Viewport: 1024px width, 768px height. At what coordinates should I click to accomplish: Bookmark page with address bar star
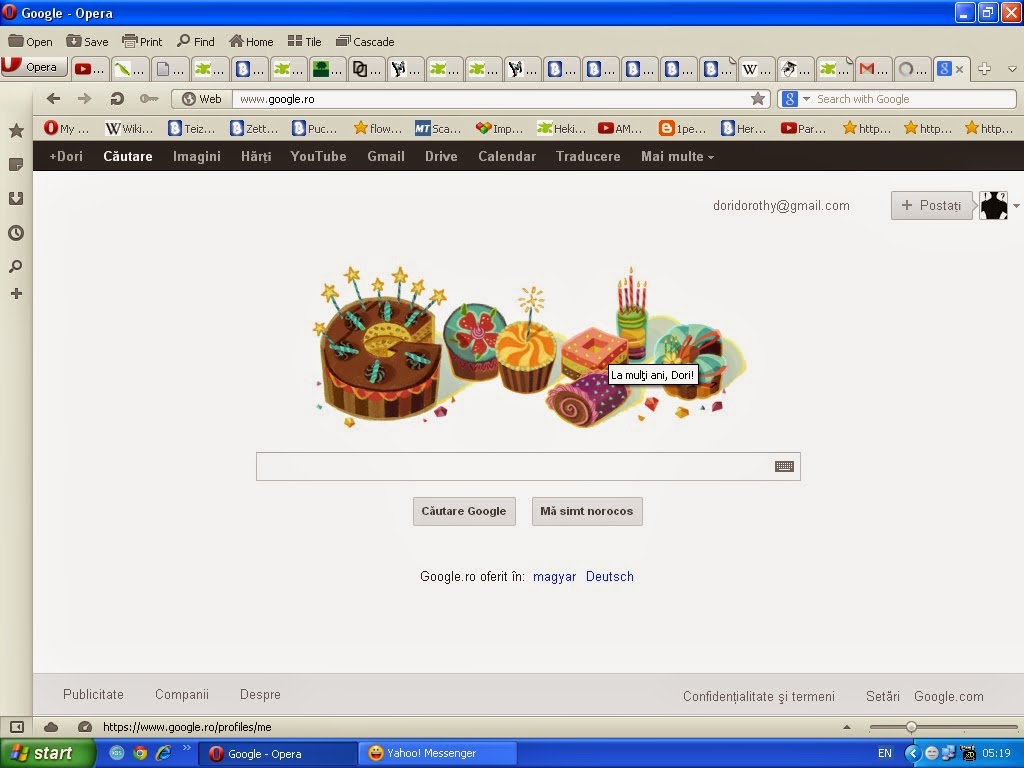click(x=758, y=99)
